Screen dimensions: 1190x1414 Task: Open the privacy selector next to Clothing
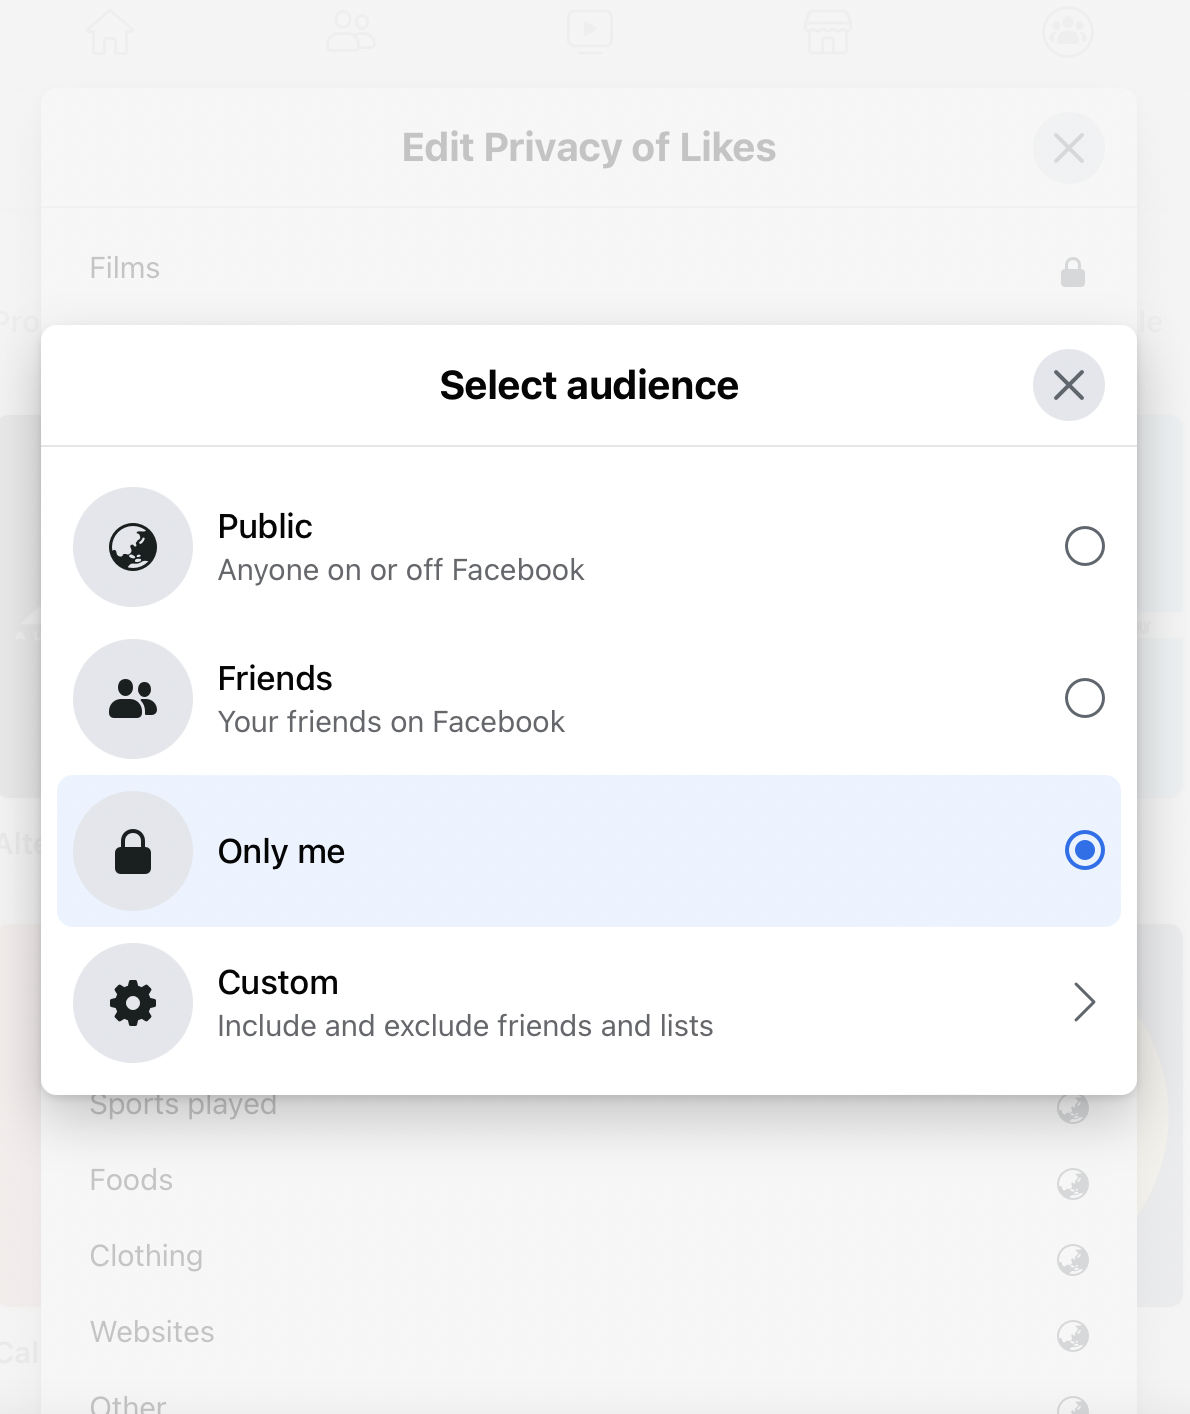(1072, 1259)
